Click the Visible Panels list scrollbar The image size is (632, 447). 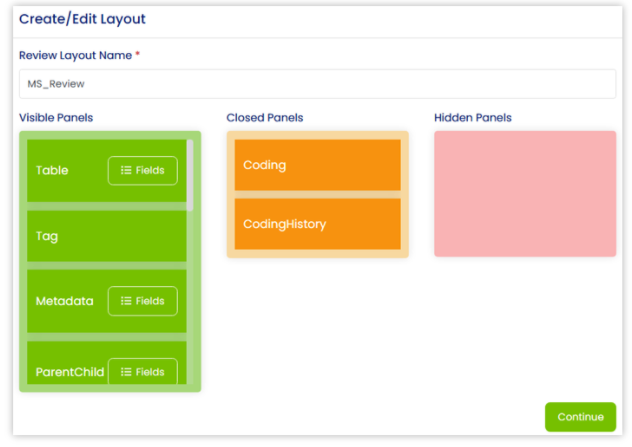pos(190,176)
